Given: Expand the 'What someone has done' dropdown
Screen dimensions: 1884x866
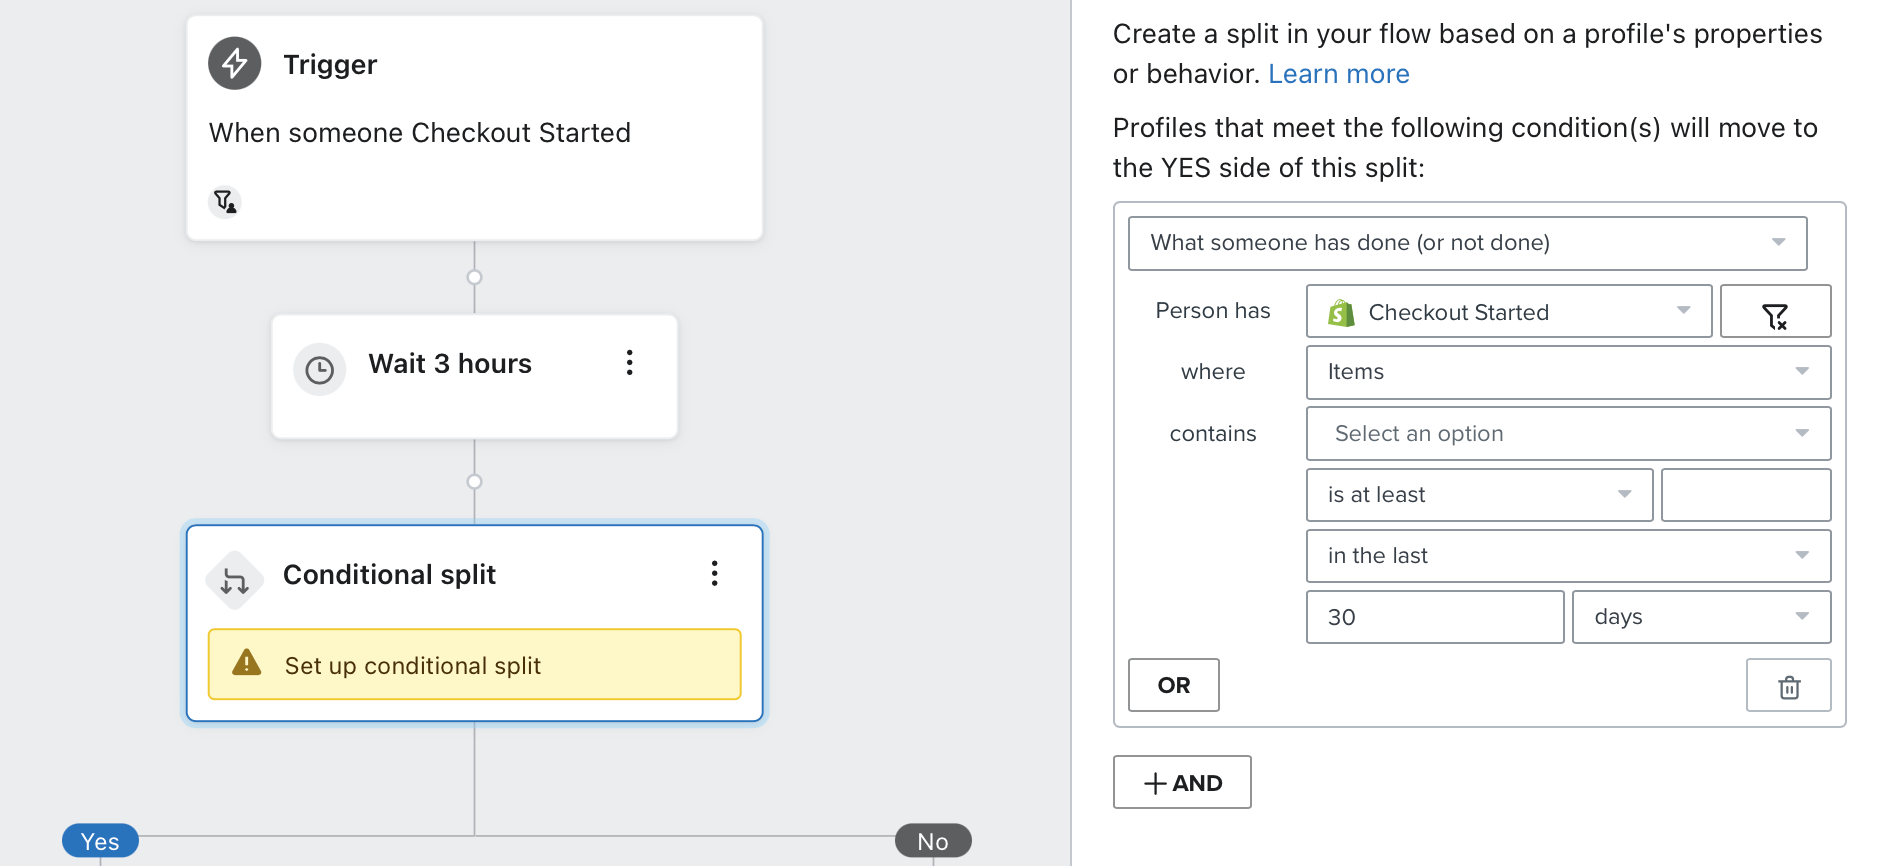Looking at the screenshot, I should click(x=1467, y=243).
